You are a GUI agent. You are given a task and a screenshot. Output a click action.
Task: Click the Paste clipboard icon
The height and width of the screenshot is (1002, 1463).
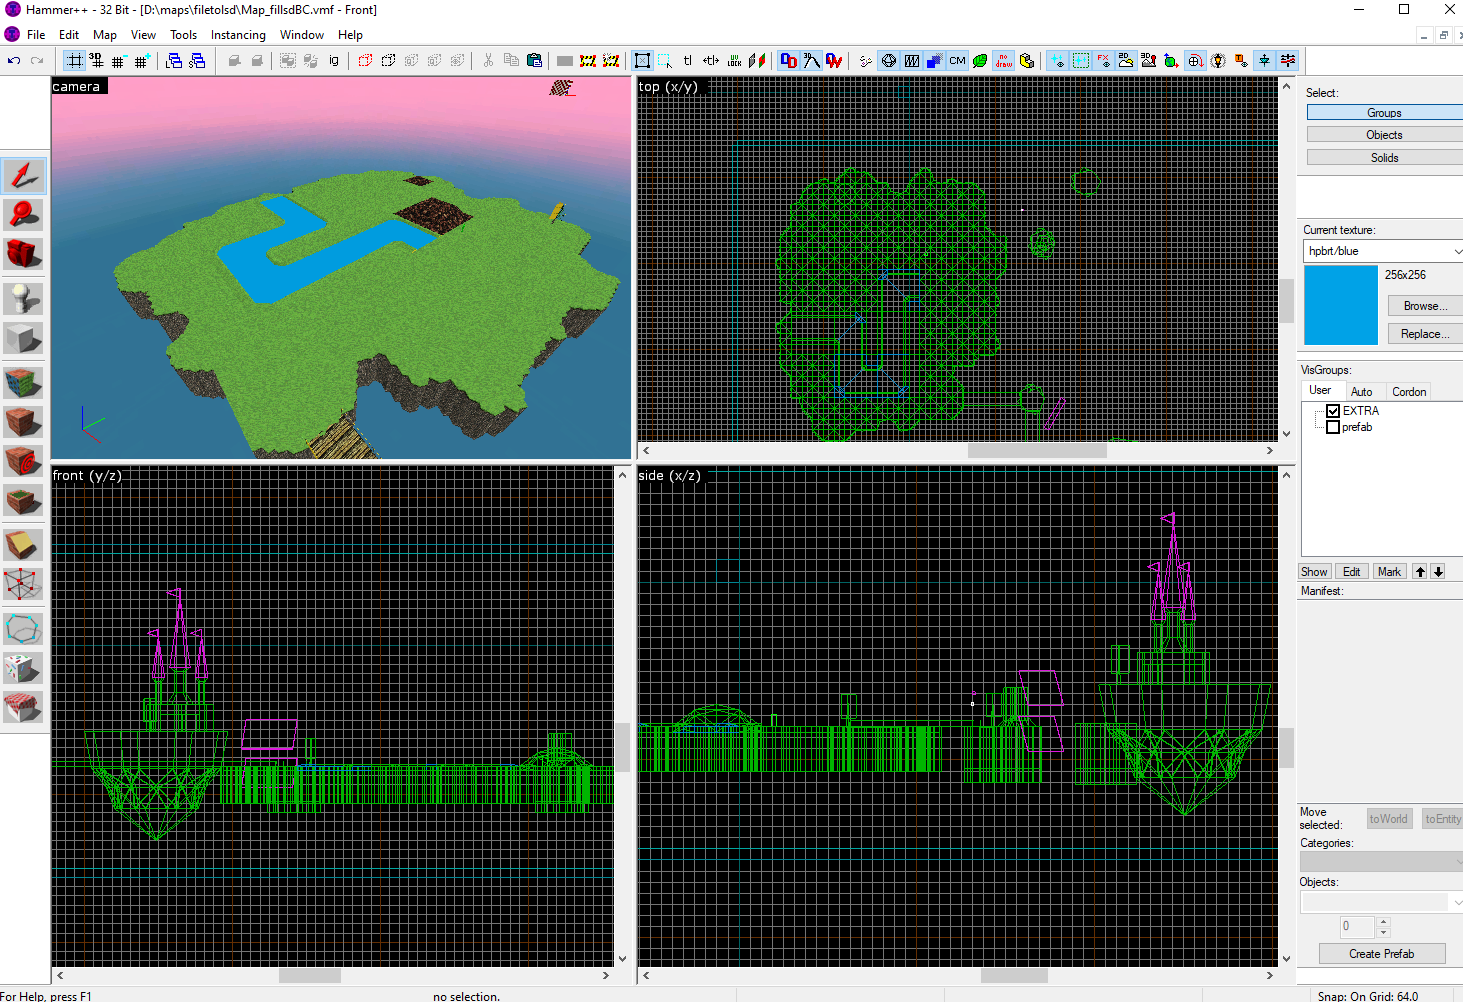pyautogui.click(x=534, y=61)
